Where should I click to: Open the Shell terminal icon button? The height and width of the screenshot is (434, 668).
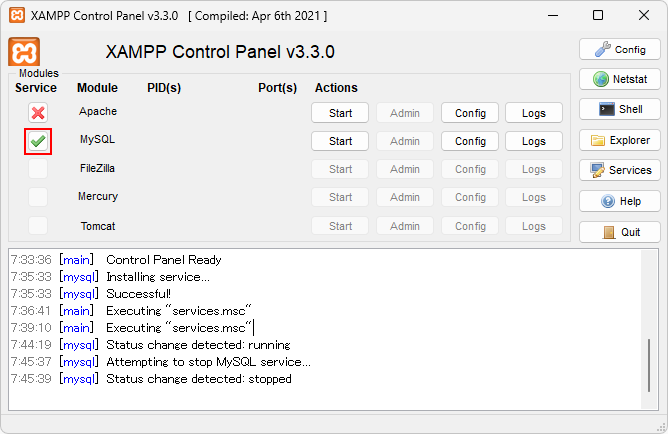(x=620, y=109)
